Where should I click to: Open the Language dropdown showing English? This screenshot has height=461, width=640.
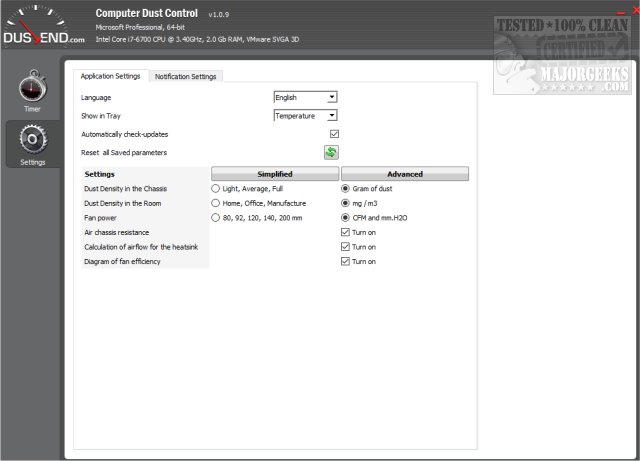[x=305, y=97]
